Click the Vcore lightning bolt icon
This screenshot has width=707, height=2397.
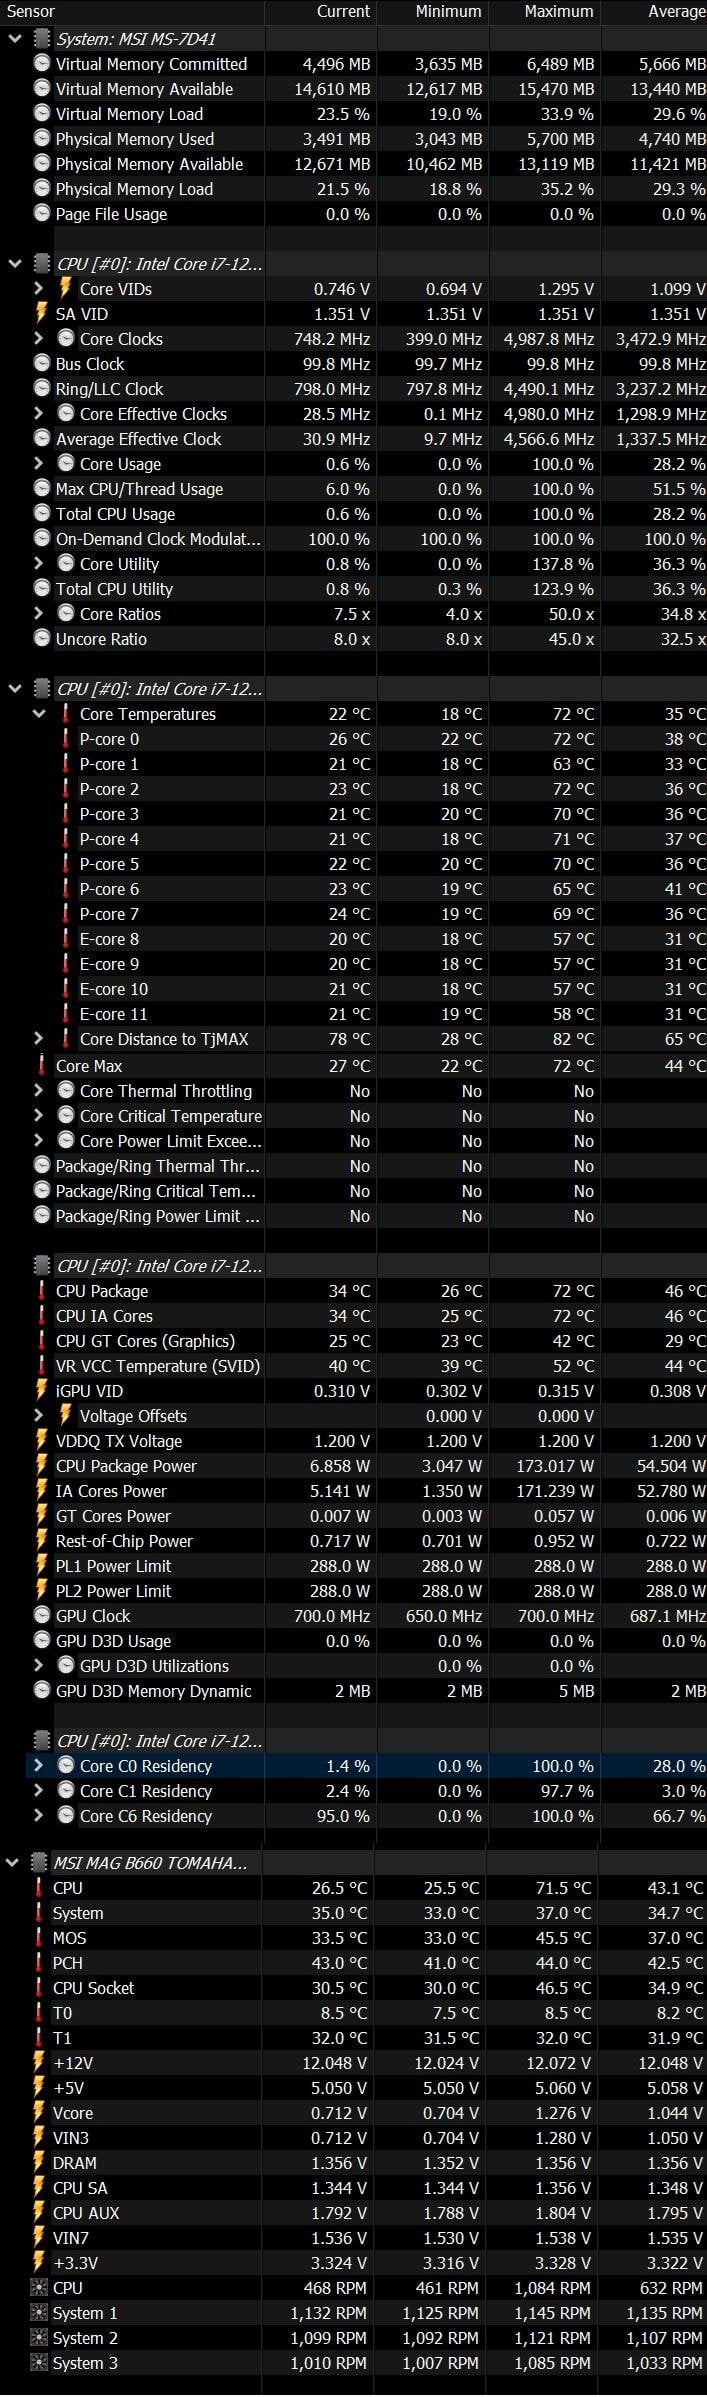point(39,2113)
